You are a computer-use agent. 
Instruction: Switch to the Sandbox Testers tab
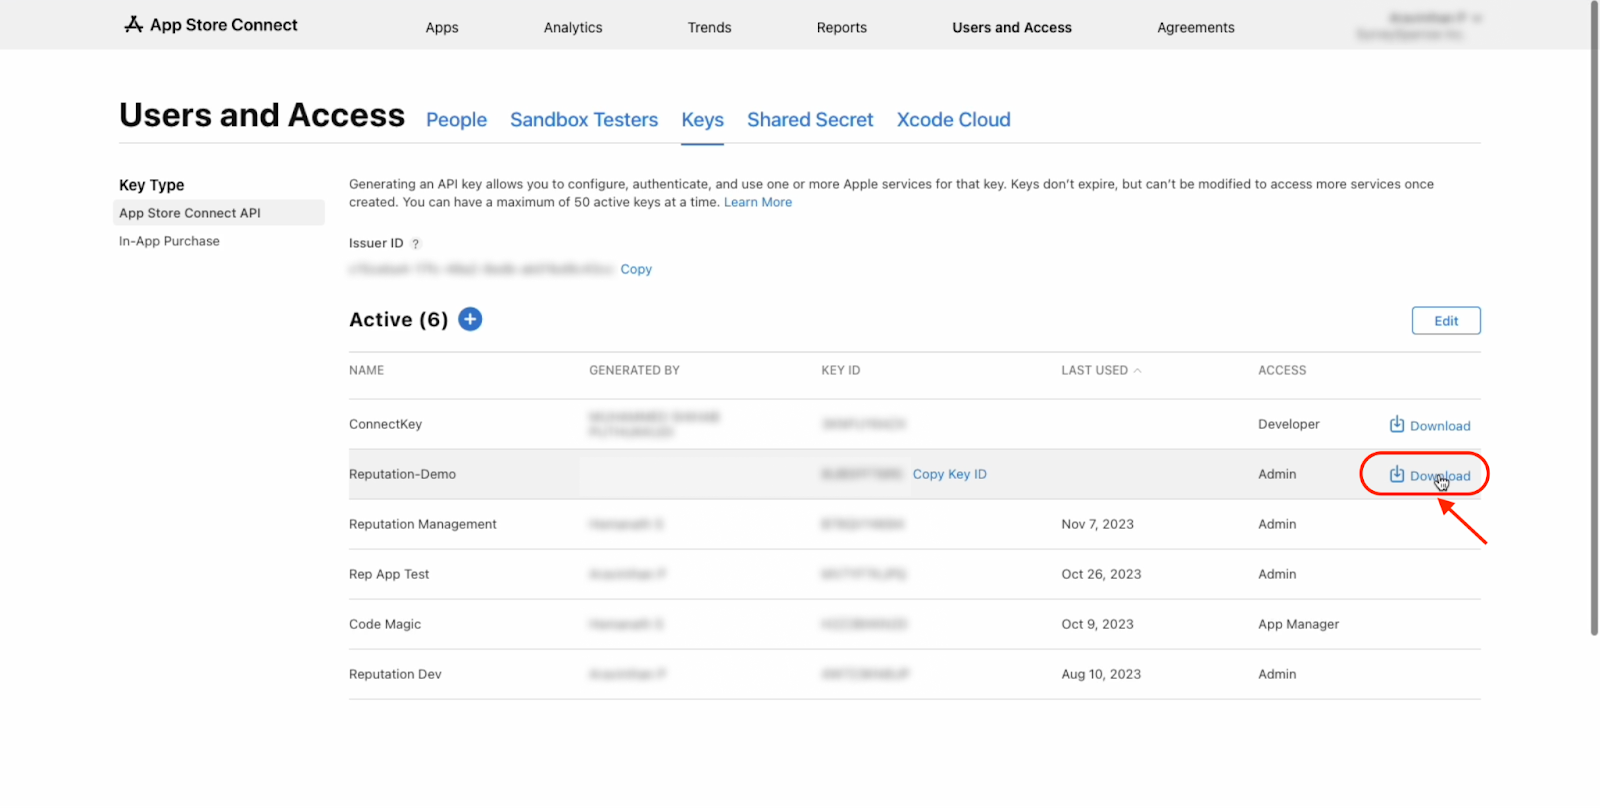coord(584,120)
